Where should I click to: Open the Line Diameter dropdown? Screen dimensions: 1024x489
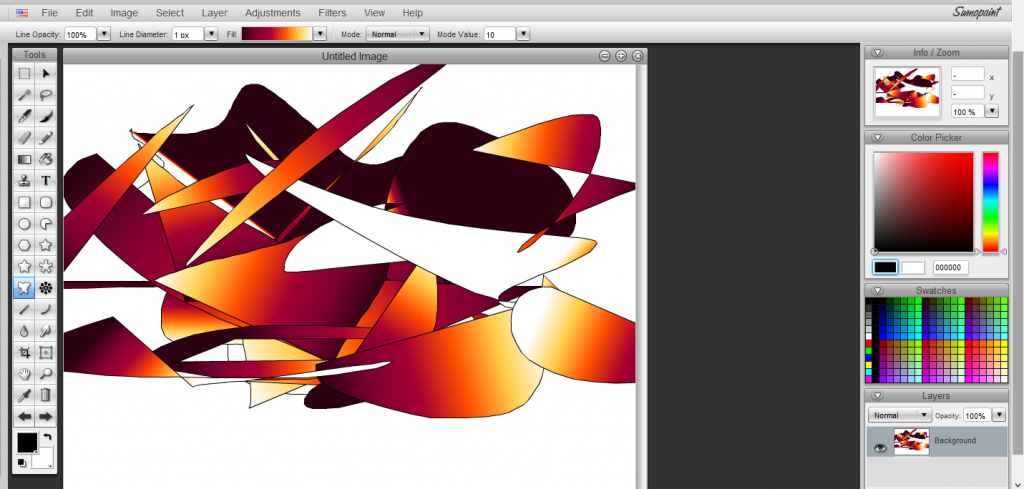211,34
